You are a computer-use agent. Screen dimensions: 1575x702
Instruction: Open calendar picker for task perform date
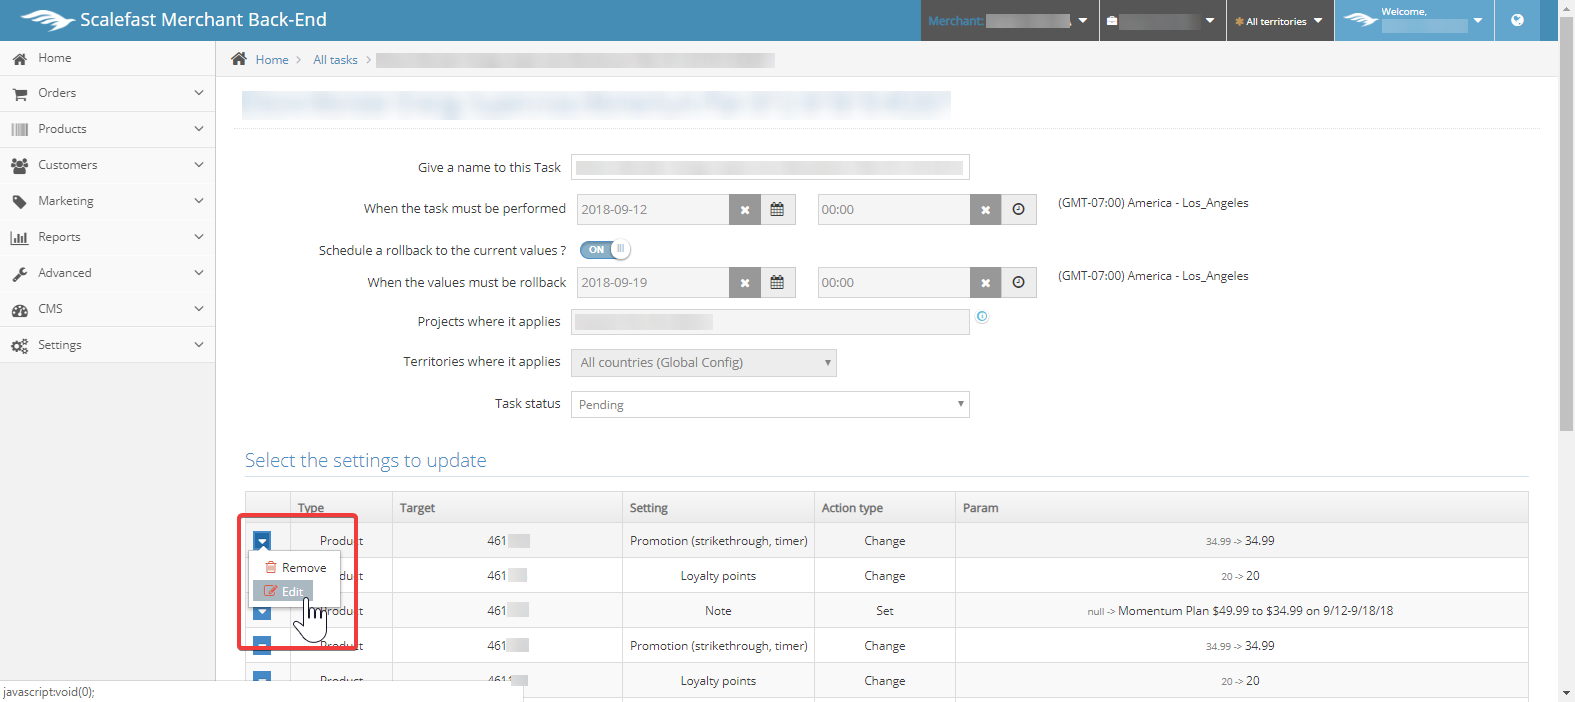777,210
